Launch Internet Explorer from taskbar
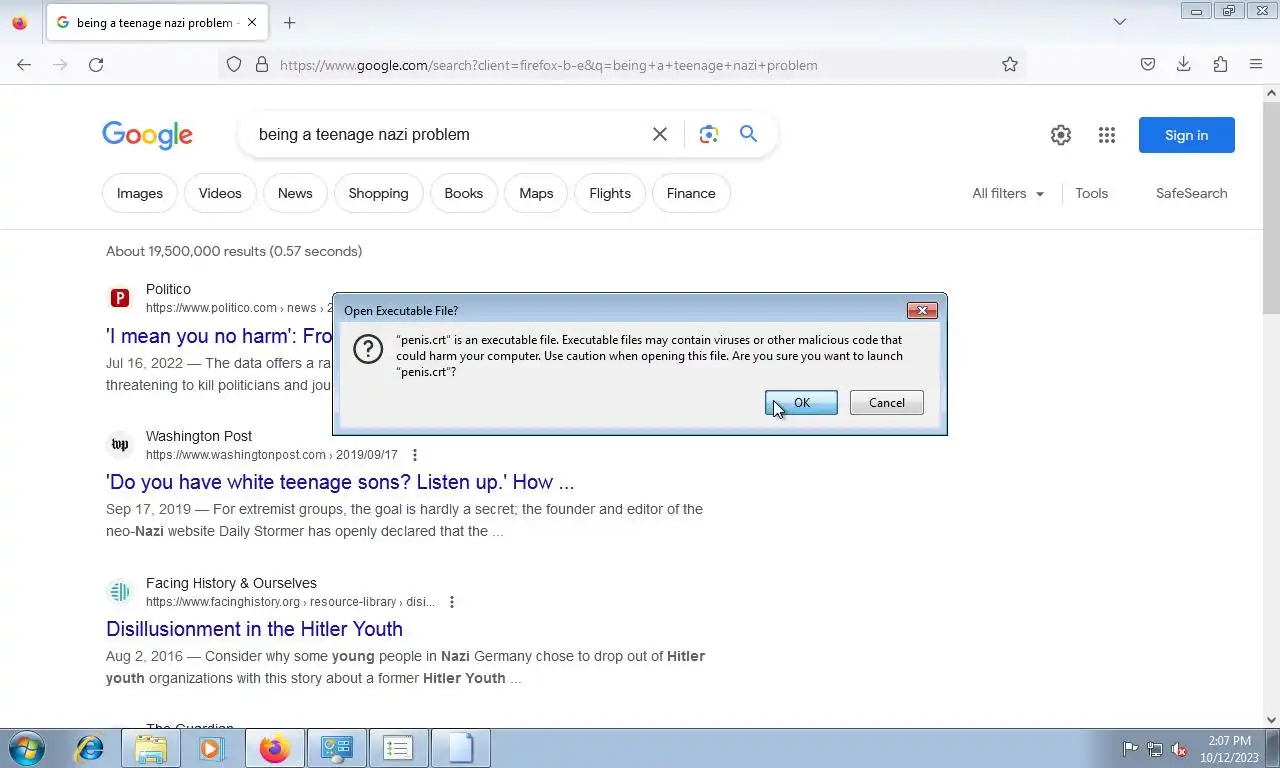This screenshot has height=768, width=1280. pos(90,748)
